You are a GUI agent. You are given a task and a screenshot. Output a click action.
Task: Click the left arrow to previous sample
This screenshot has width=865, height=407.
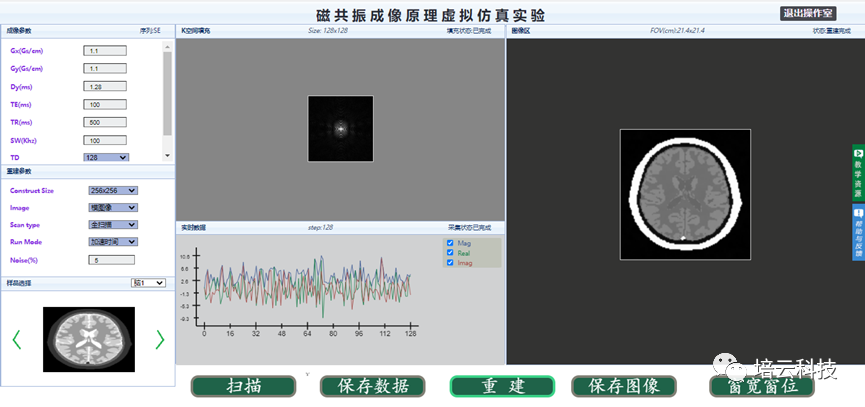coord(16,340)
